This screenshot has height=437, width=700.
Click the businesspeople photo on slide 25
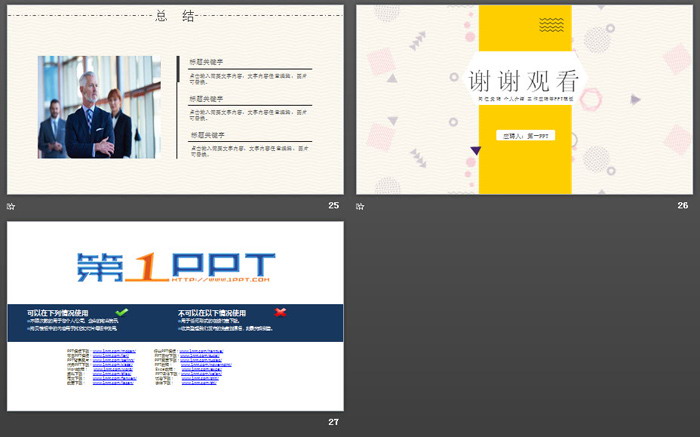(x=99, y=107)
